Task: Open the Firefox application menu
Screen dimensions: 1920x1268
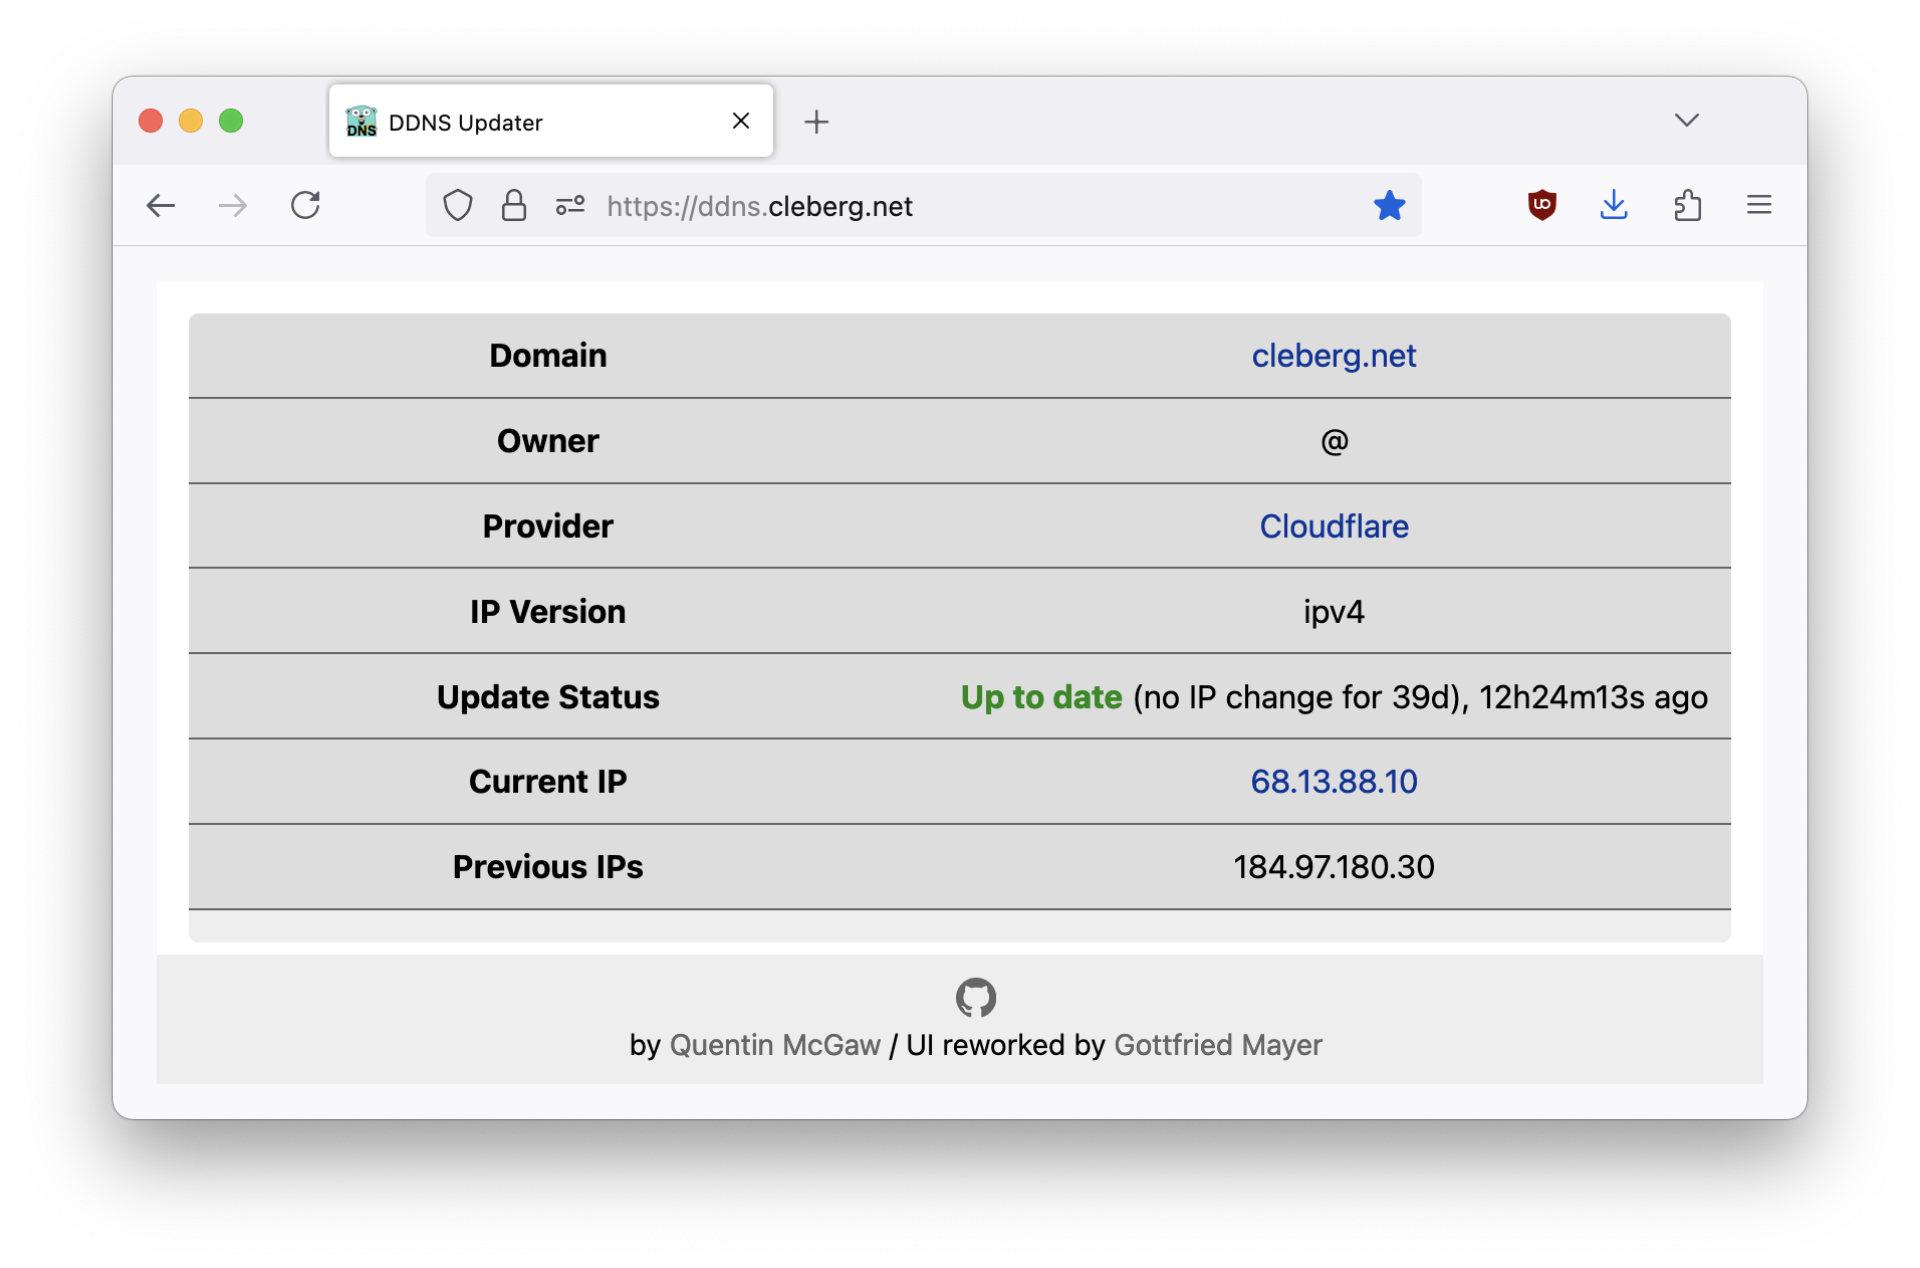Action: point(1760,205)
